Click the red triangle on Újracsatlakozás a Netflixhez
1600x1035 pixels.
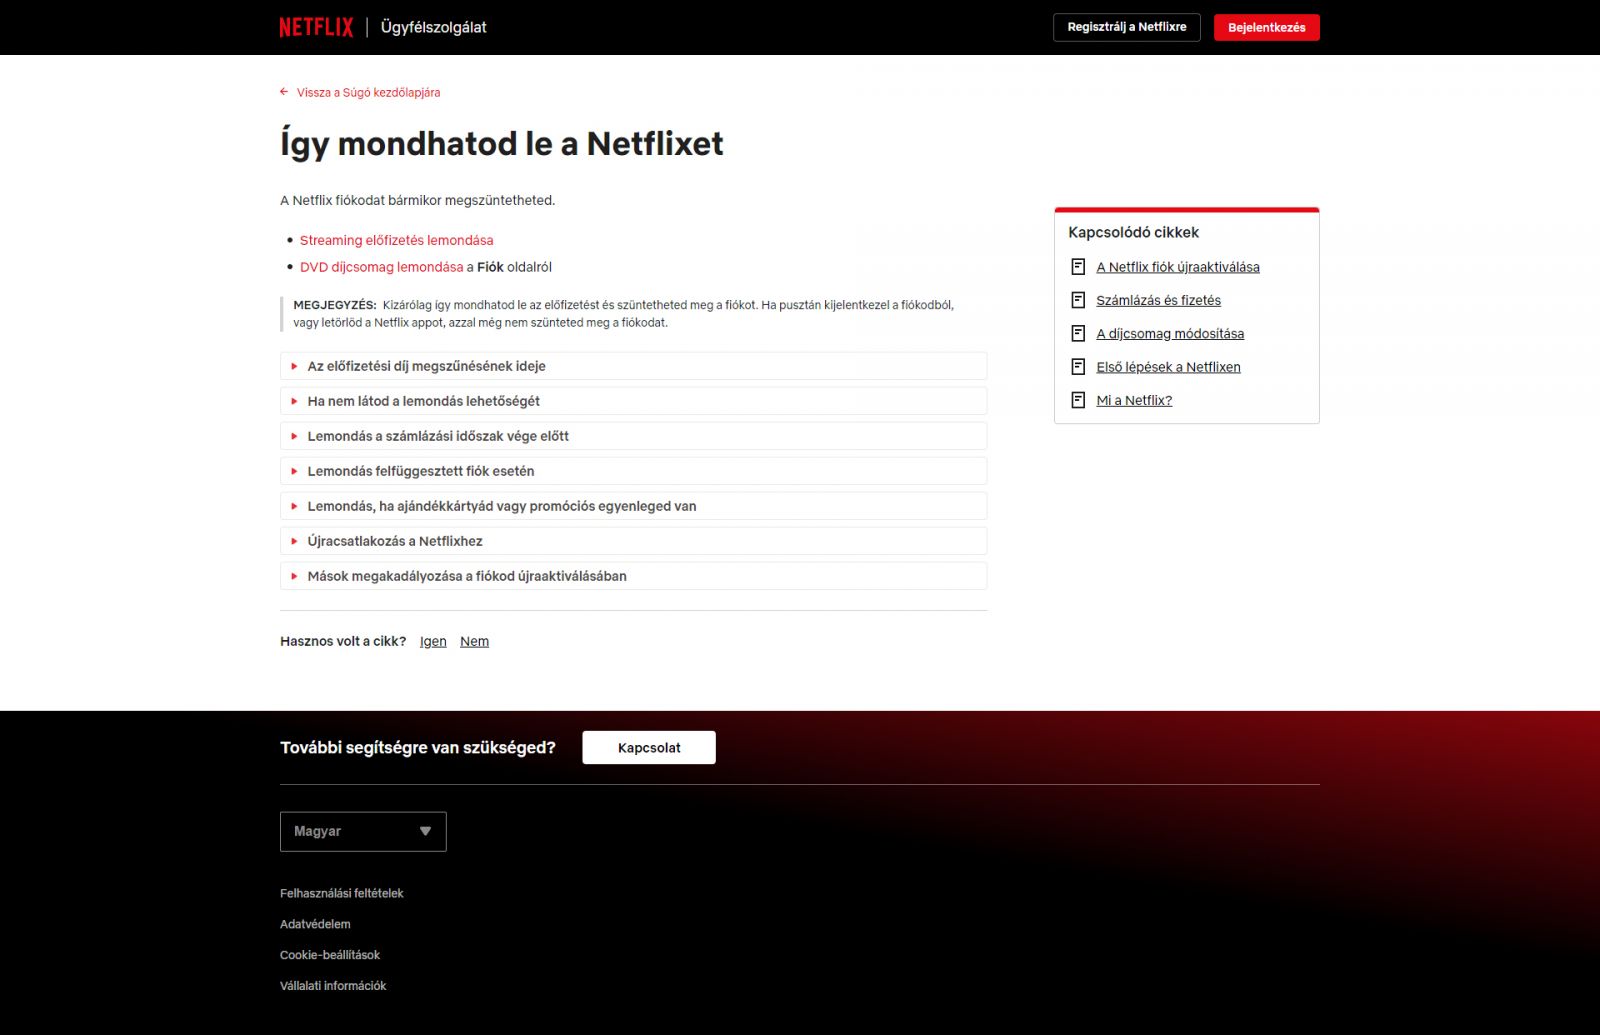[295, 541]
